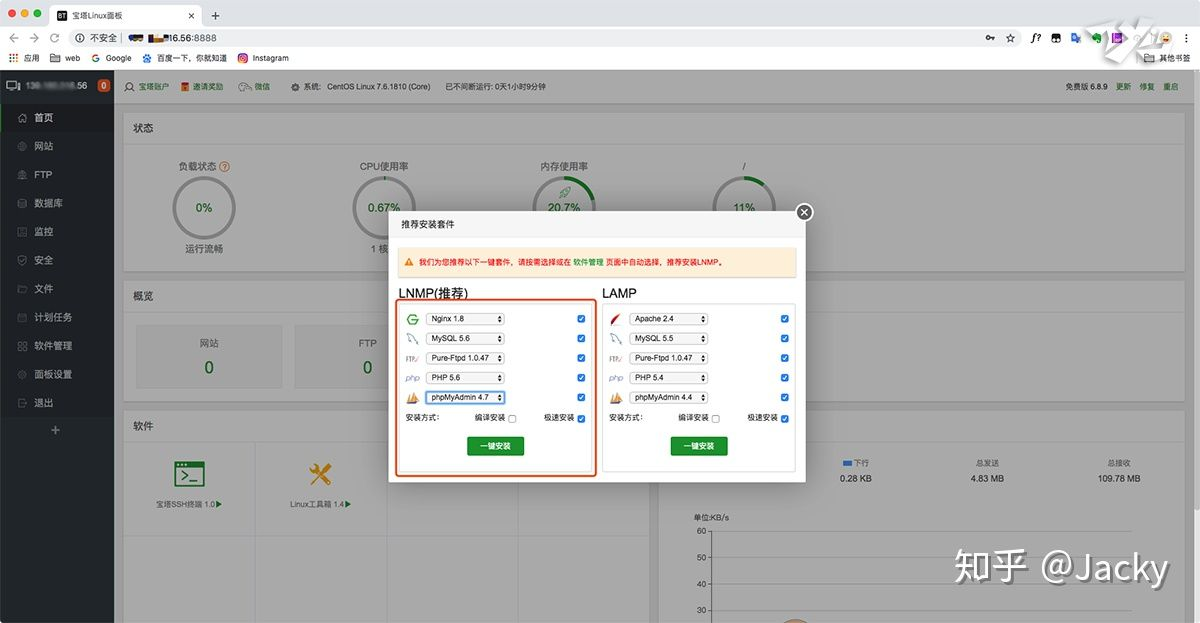This screenshot has width=1200, height=623.
Task: Click the plus icon below sidebar 退出
Action: (x=56, y=430)
